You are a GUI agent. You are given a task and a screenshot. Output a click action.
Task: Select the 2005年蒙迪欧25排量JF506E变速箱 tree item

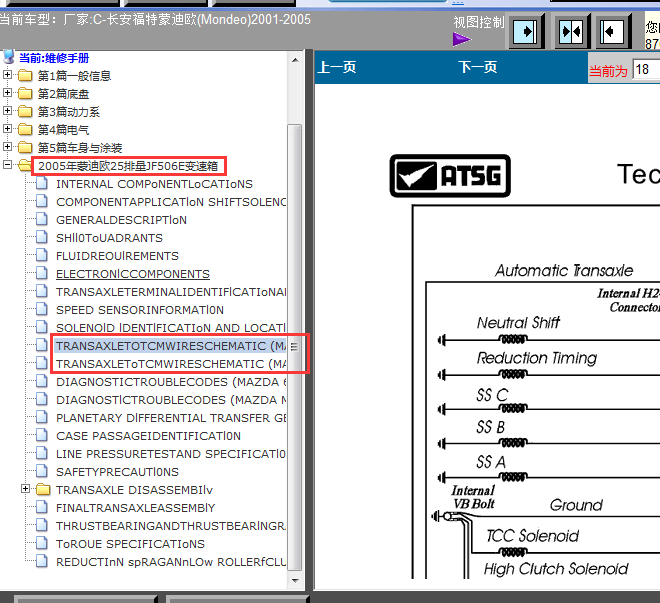(x=128, y=166)
